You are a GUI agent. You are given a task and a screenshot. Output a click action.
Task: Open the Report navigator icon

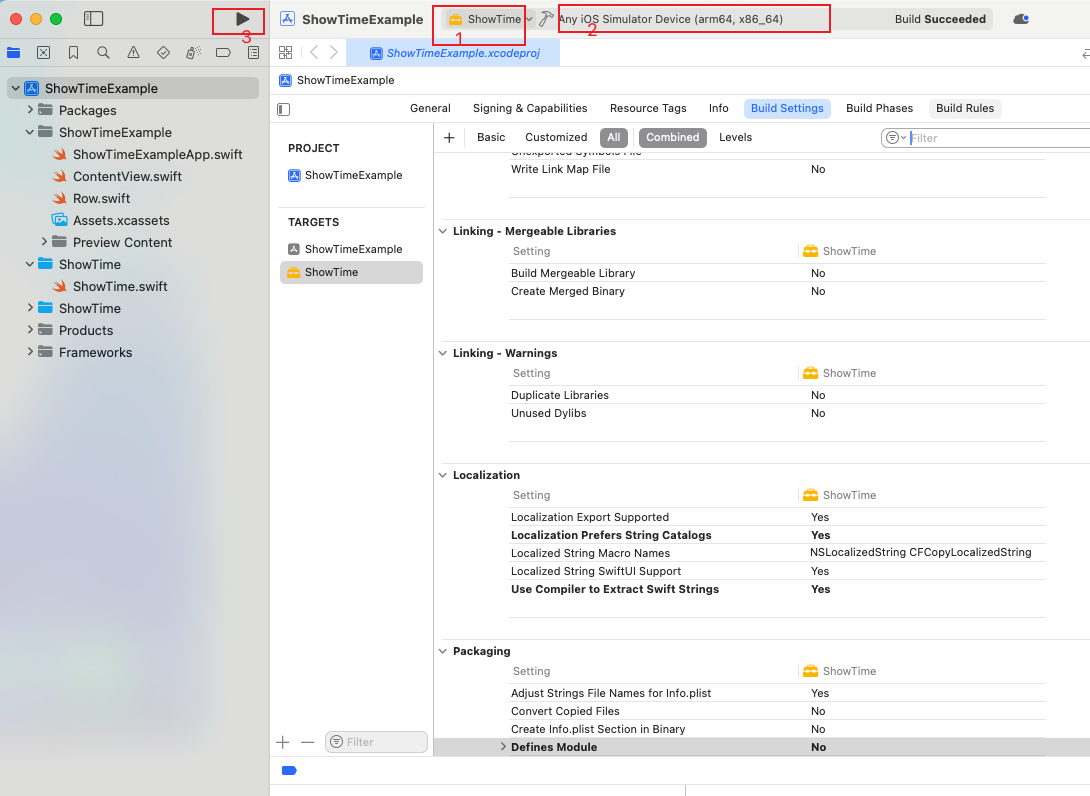click(x=254, y=53)
